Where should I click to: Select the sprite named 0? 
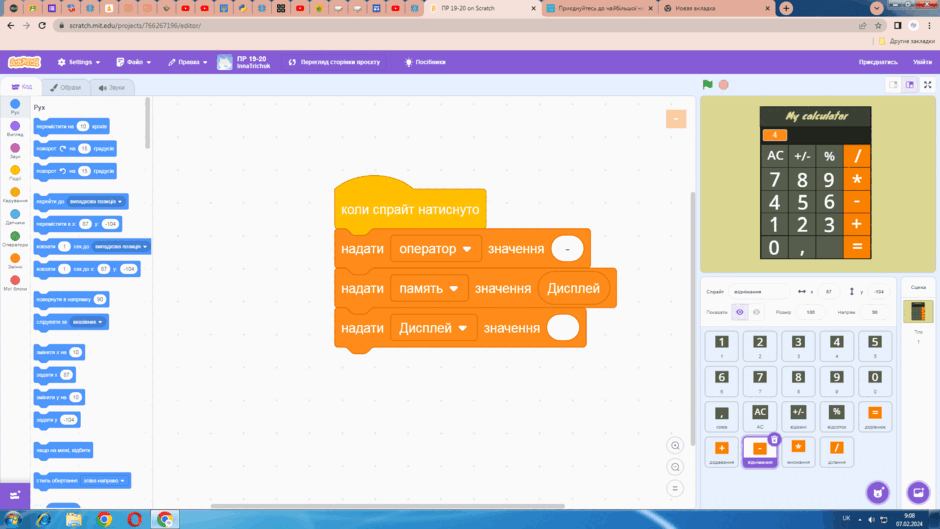[875, 381]
